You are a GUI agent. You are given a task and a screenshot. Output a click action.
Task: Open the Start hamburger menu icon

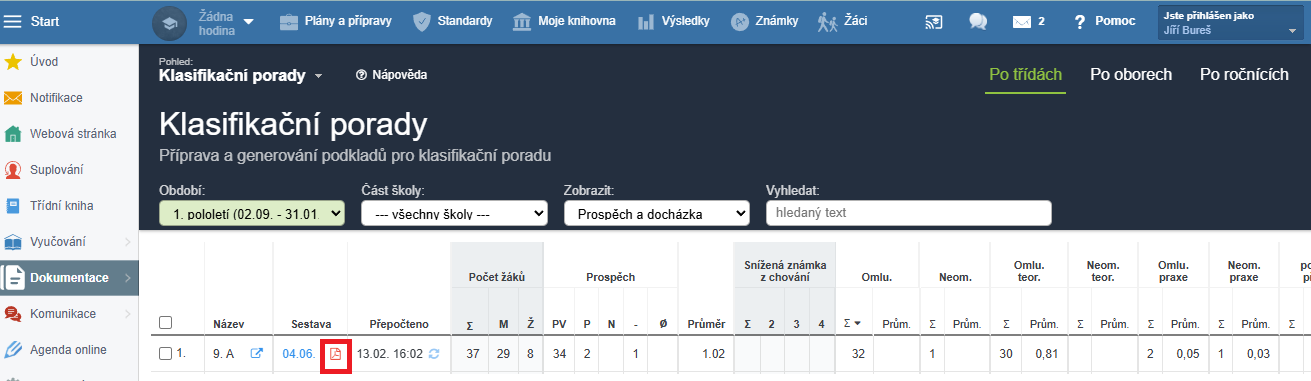(x=12, y=21)
